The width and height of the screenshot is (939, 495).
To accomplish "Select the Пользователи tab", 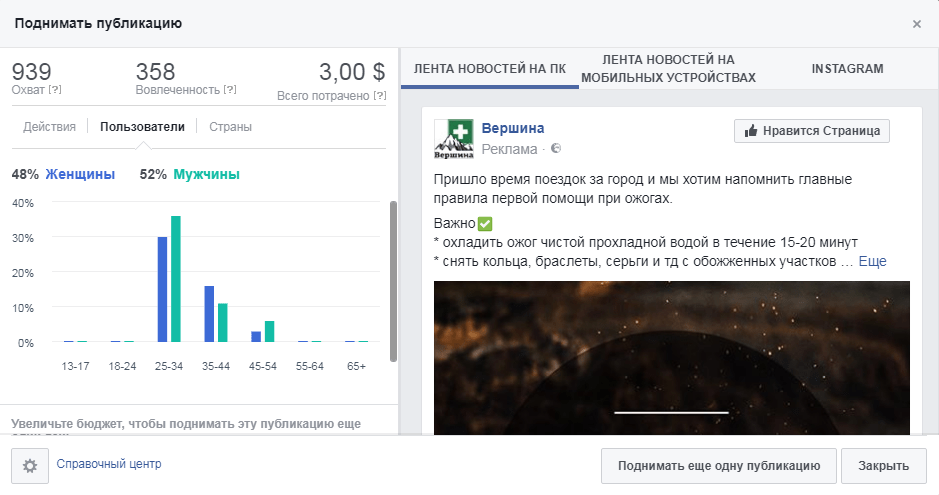I will (143, 127).
